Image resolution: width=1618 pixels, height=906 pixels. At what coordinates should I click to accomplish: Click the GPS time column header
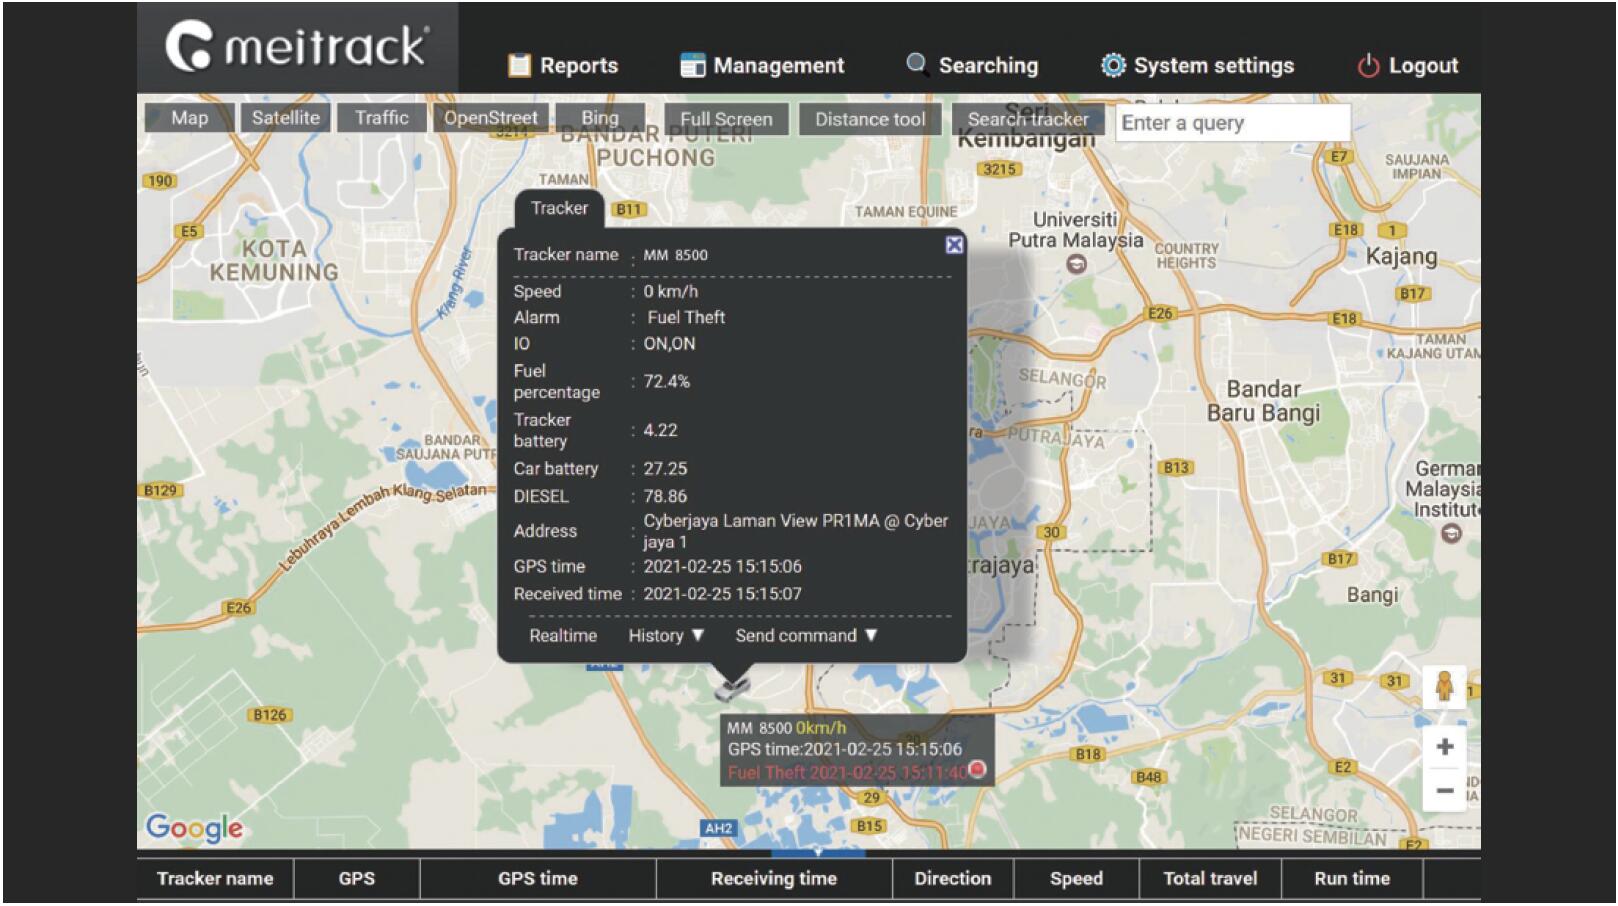coord(538,879)
